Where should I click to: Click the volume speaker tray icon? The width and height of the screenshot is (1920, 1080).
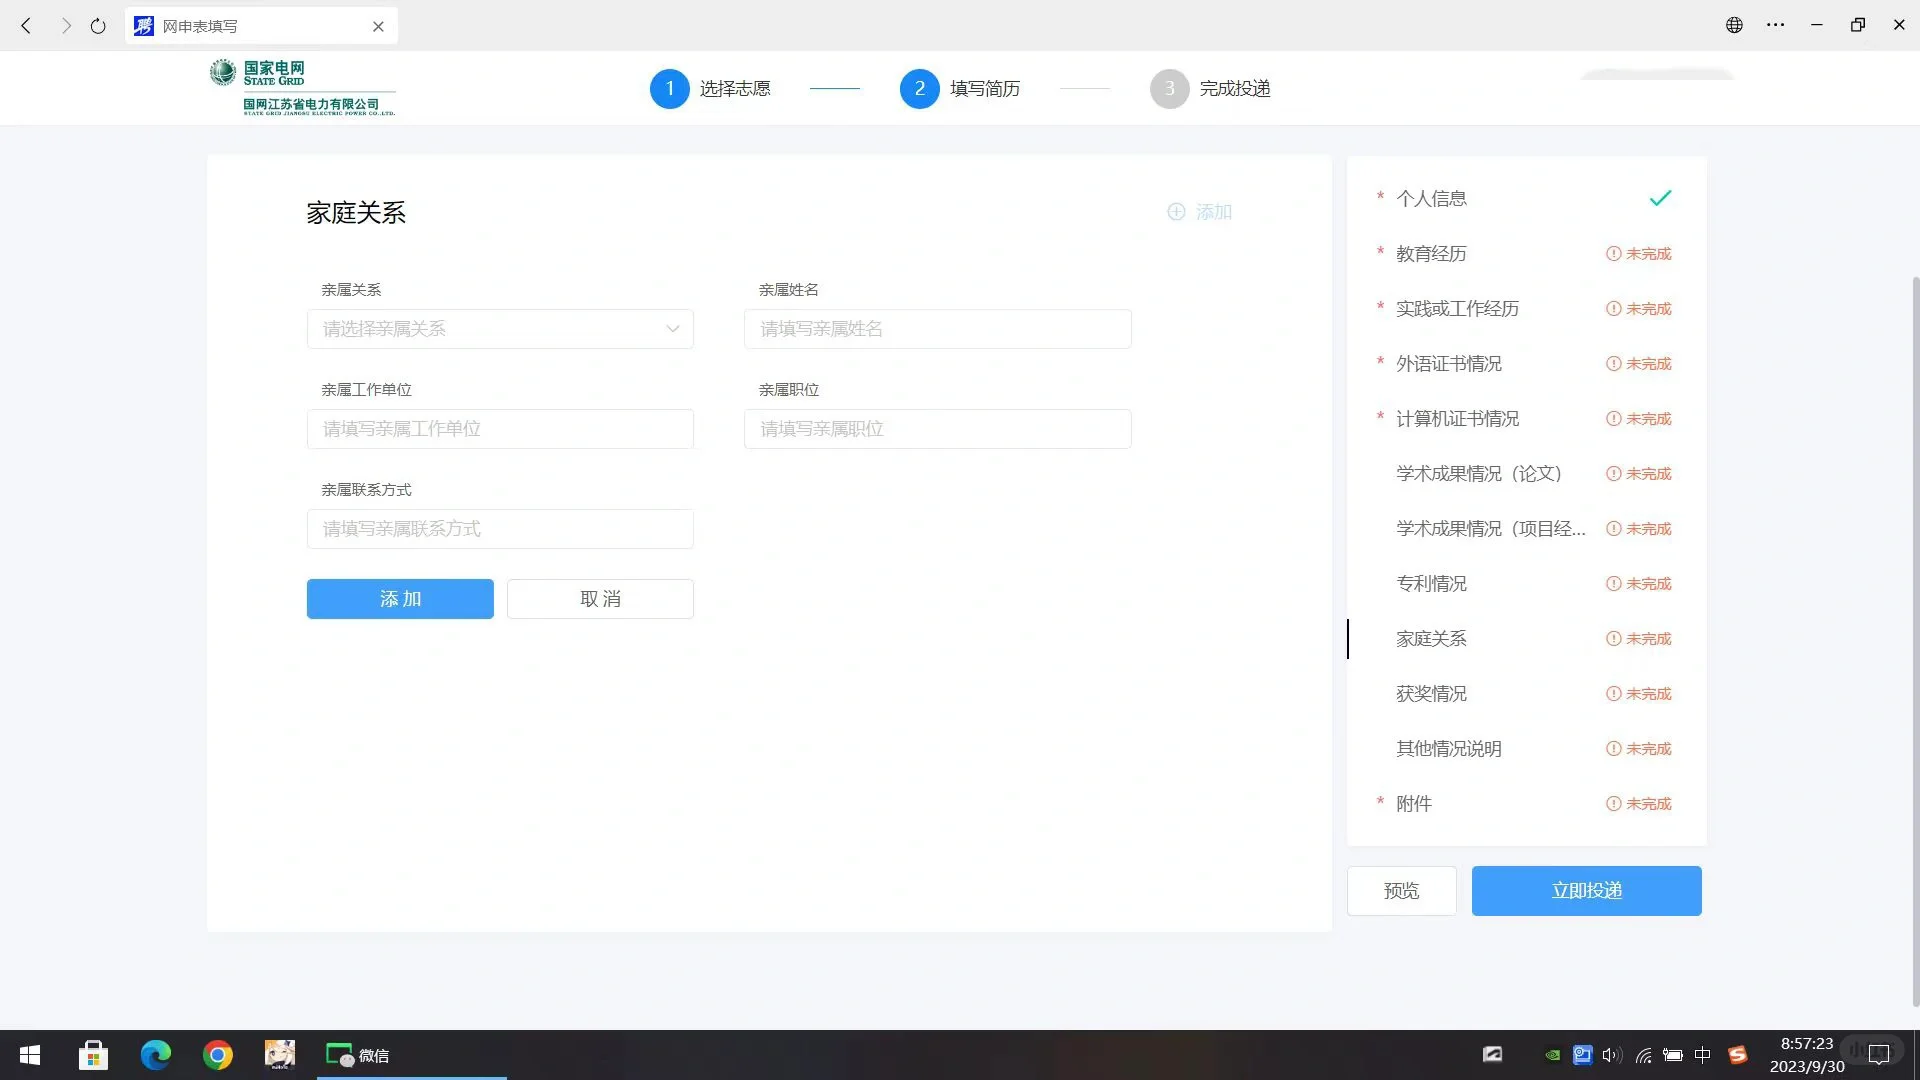[1612, 1055]
